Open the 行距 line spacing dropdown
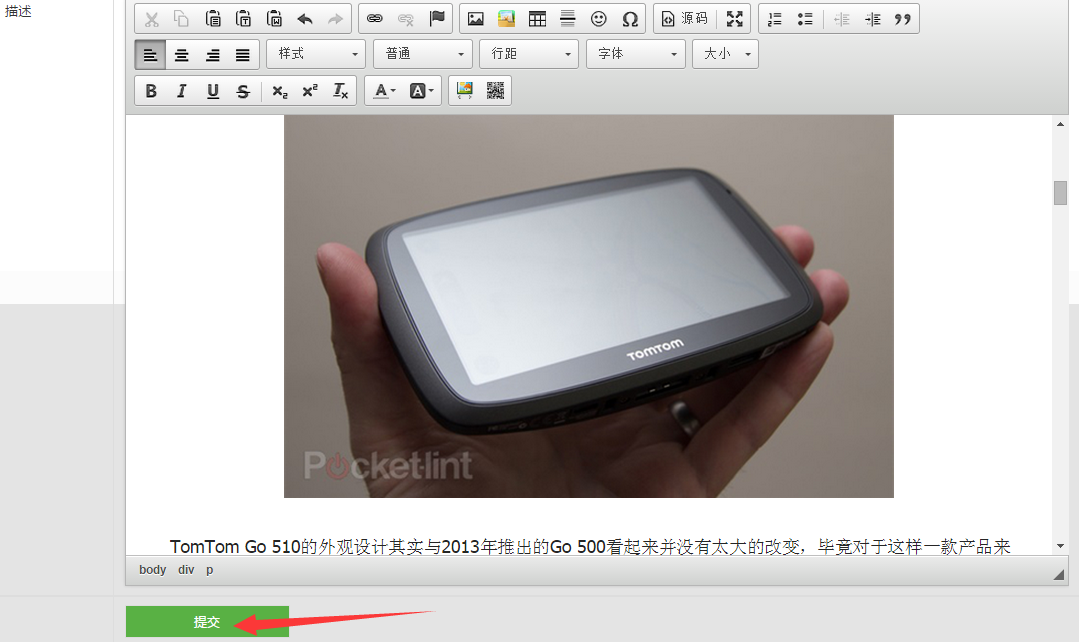The image size is (1079, 642). click(529, 54)
